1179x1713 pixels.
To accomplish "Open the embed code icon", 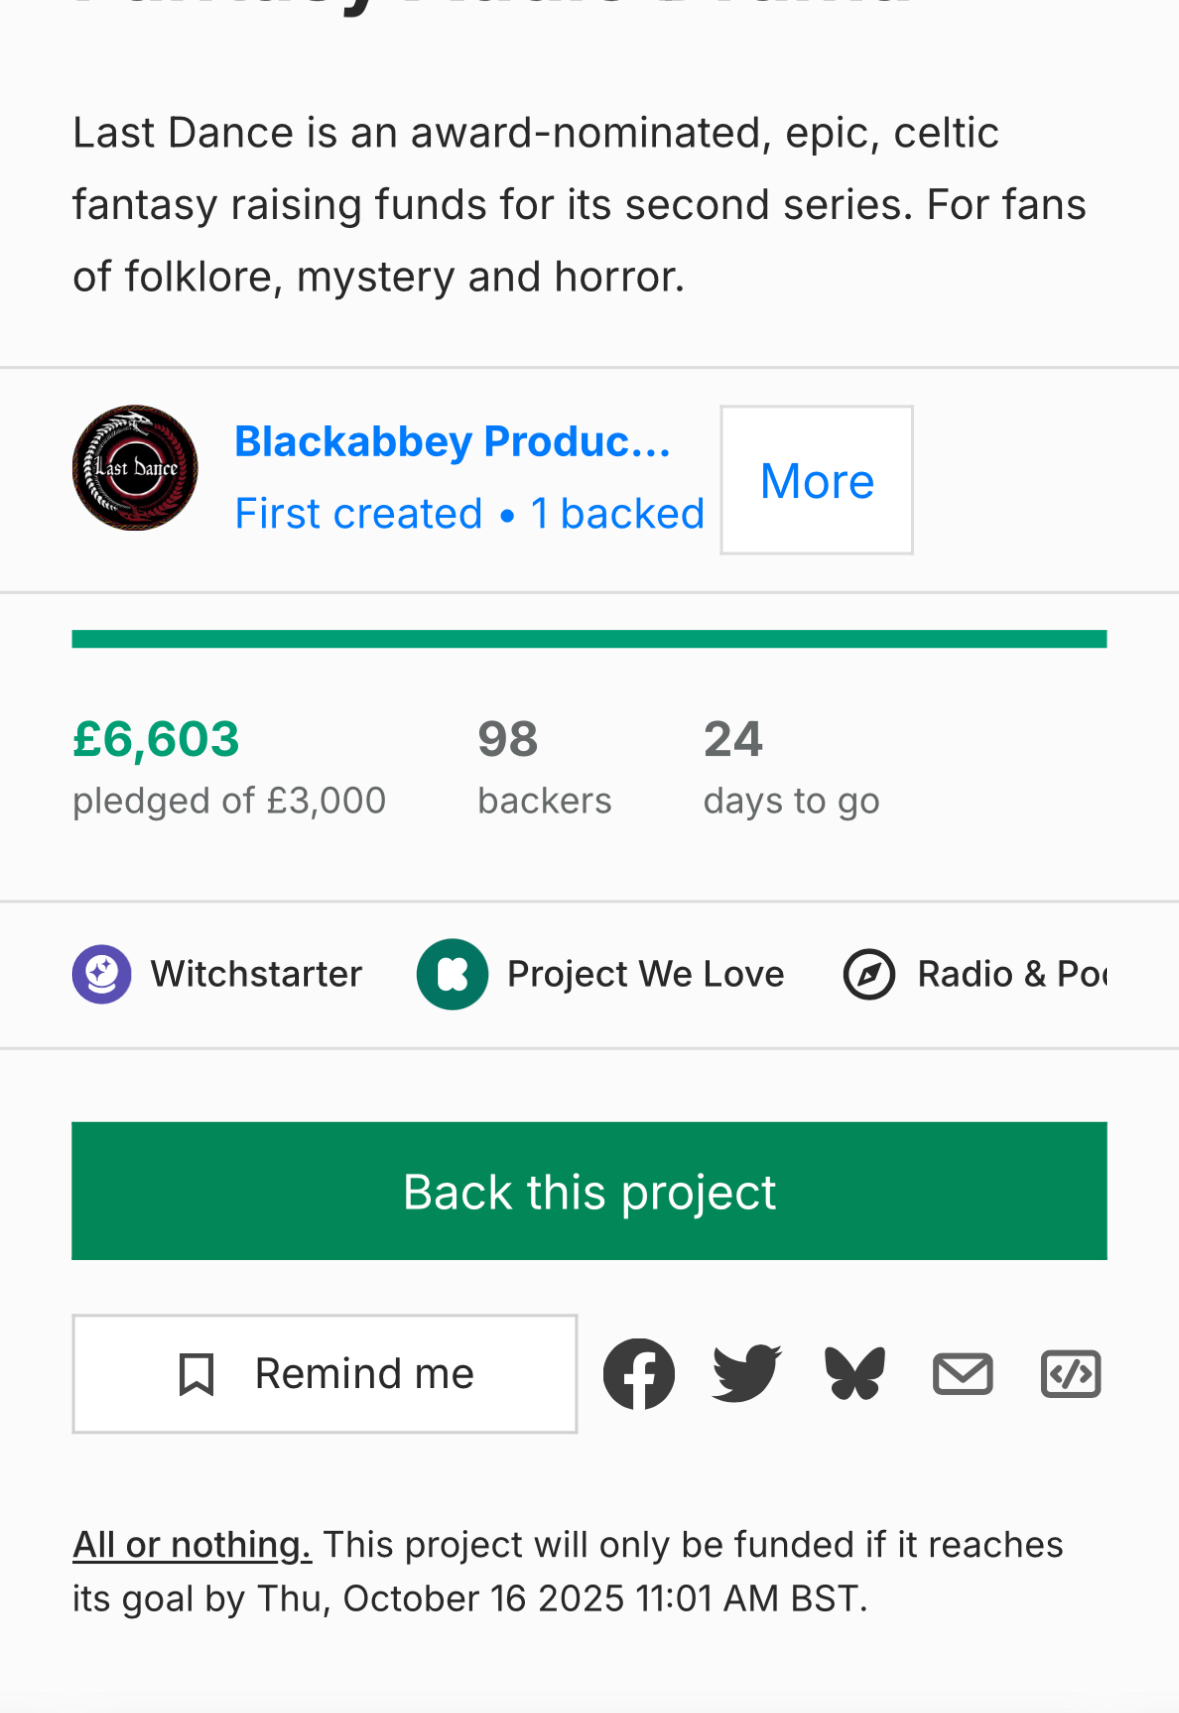I will (x=1070, y=1373).
